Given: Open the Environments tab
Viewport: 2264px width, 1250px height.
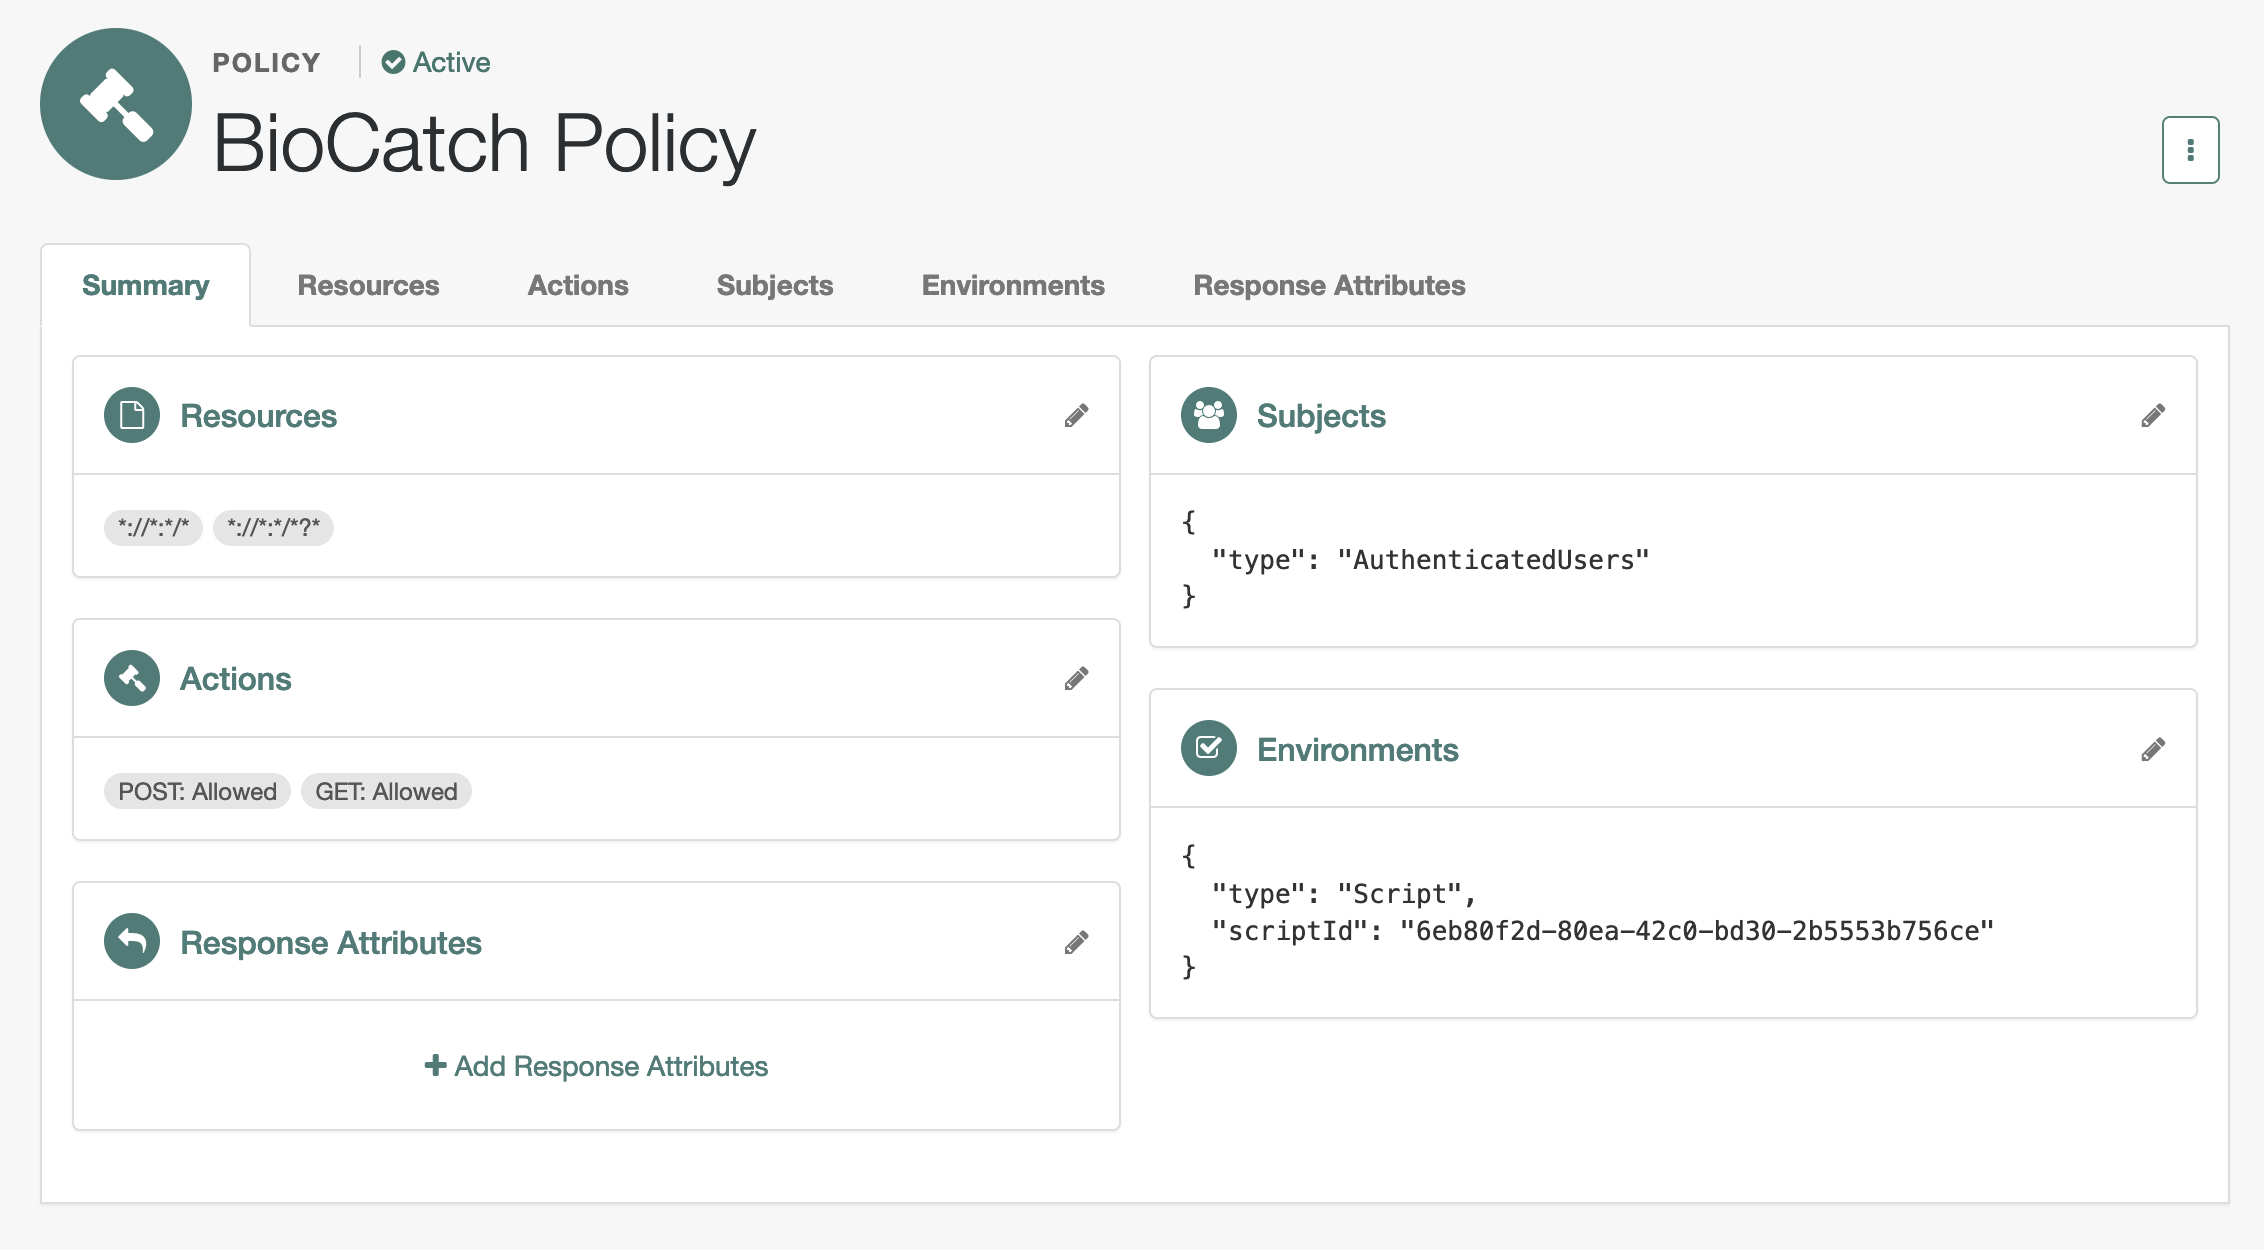Looking at the screenshot, I should click(x=1013, y=283).
